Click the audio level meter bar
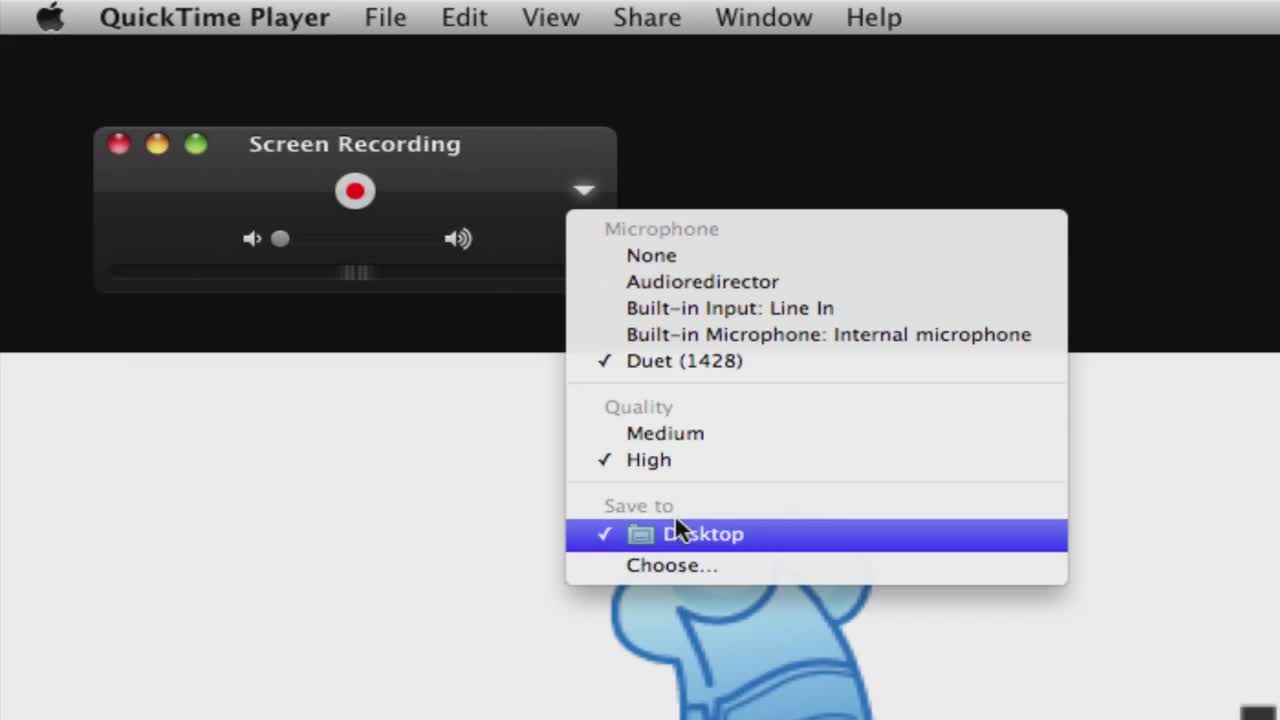The image size is (1280, 720). (337, 272)
